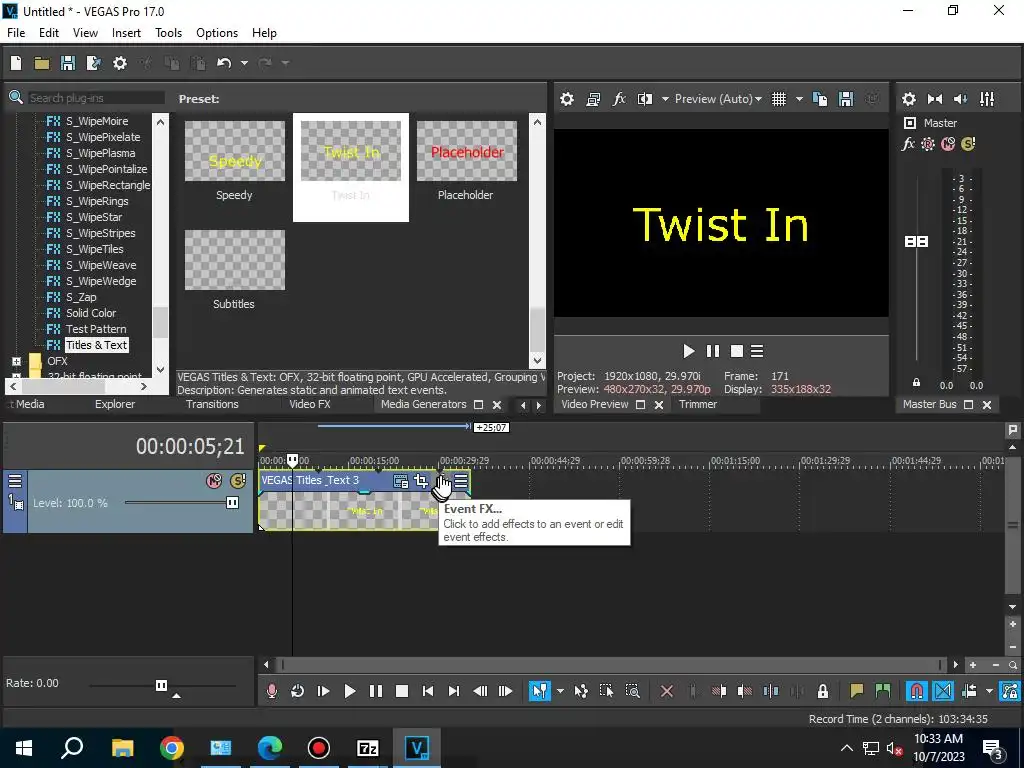
Task: Open the File menu
Action: (x=16, y=33)
